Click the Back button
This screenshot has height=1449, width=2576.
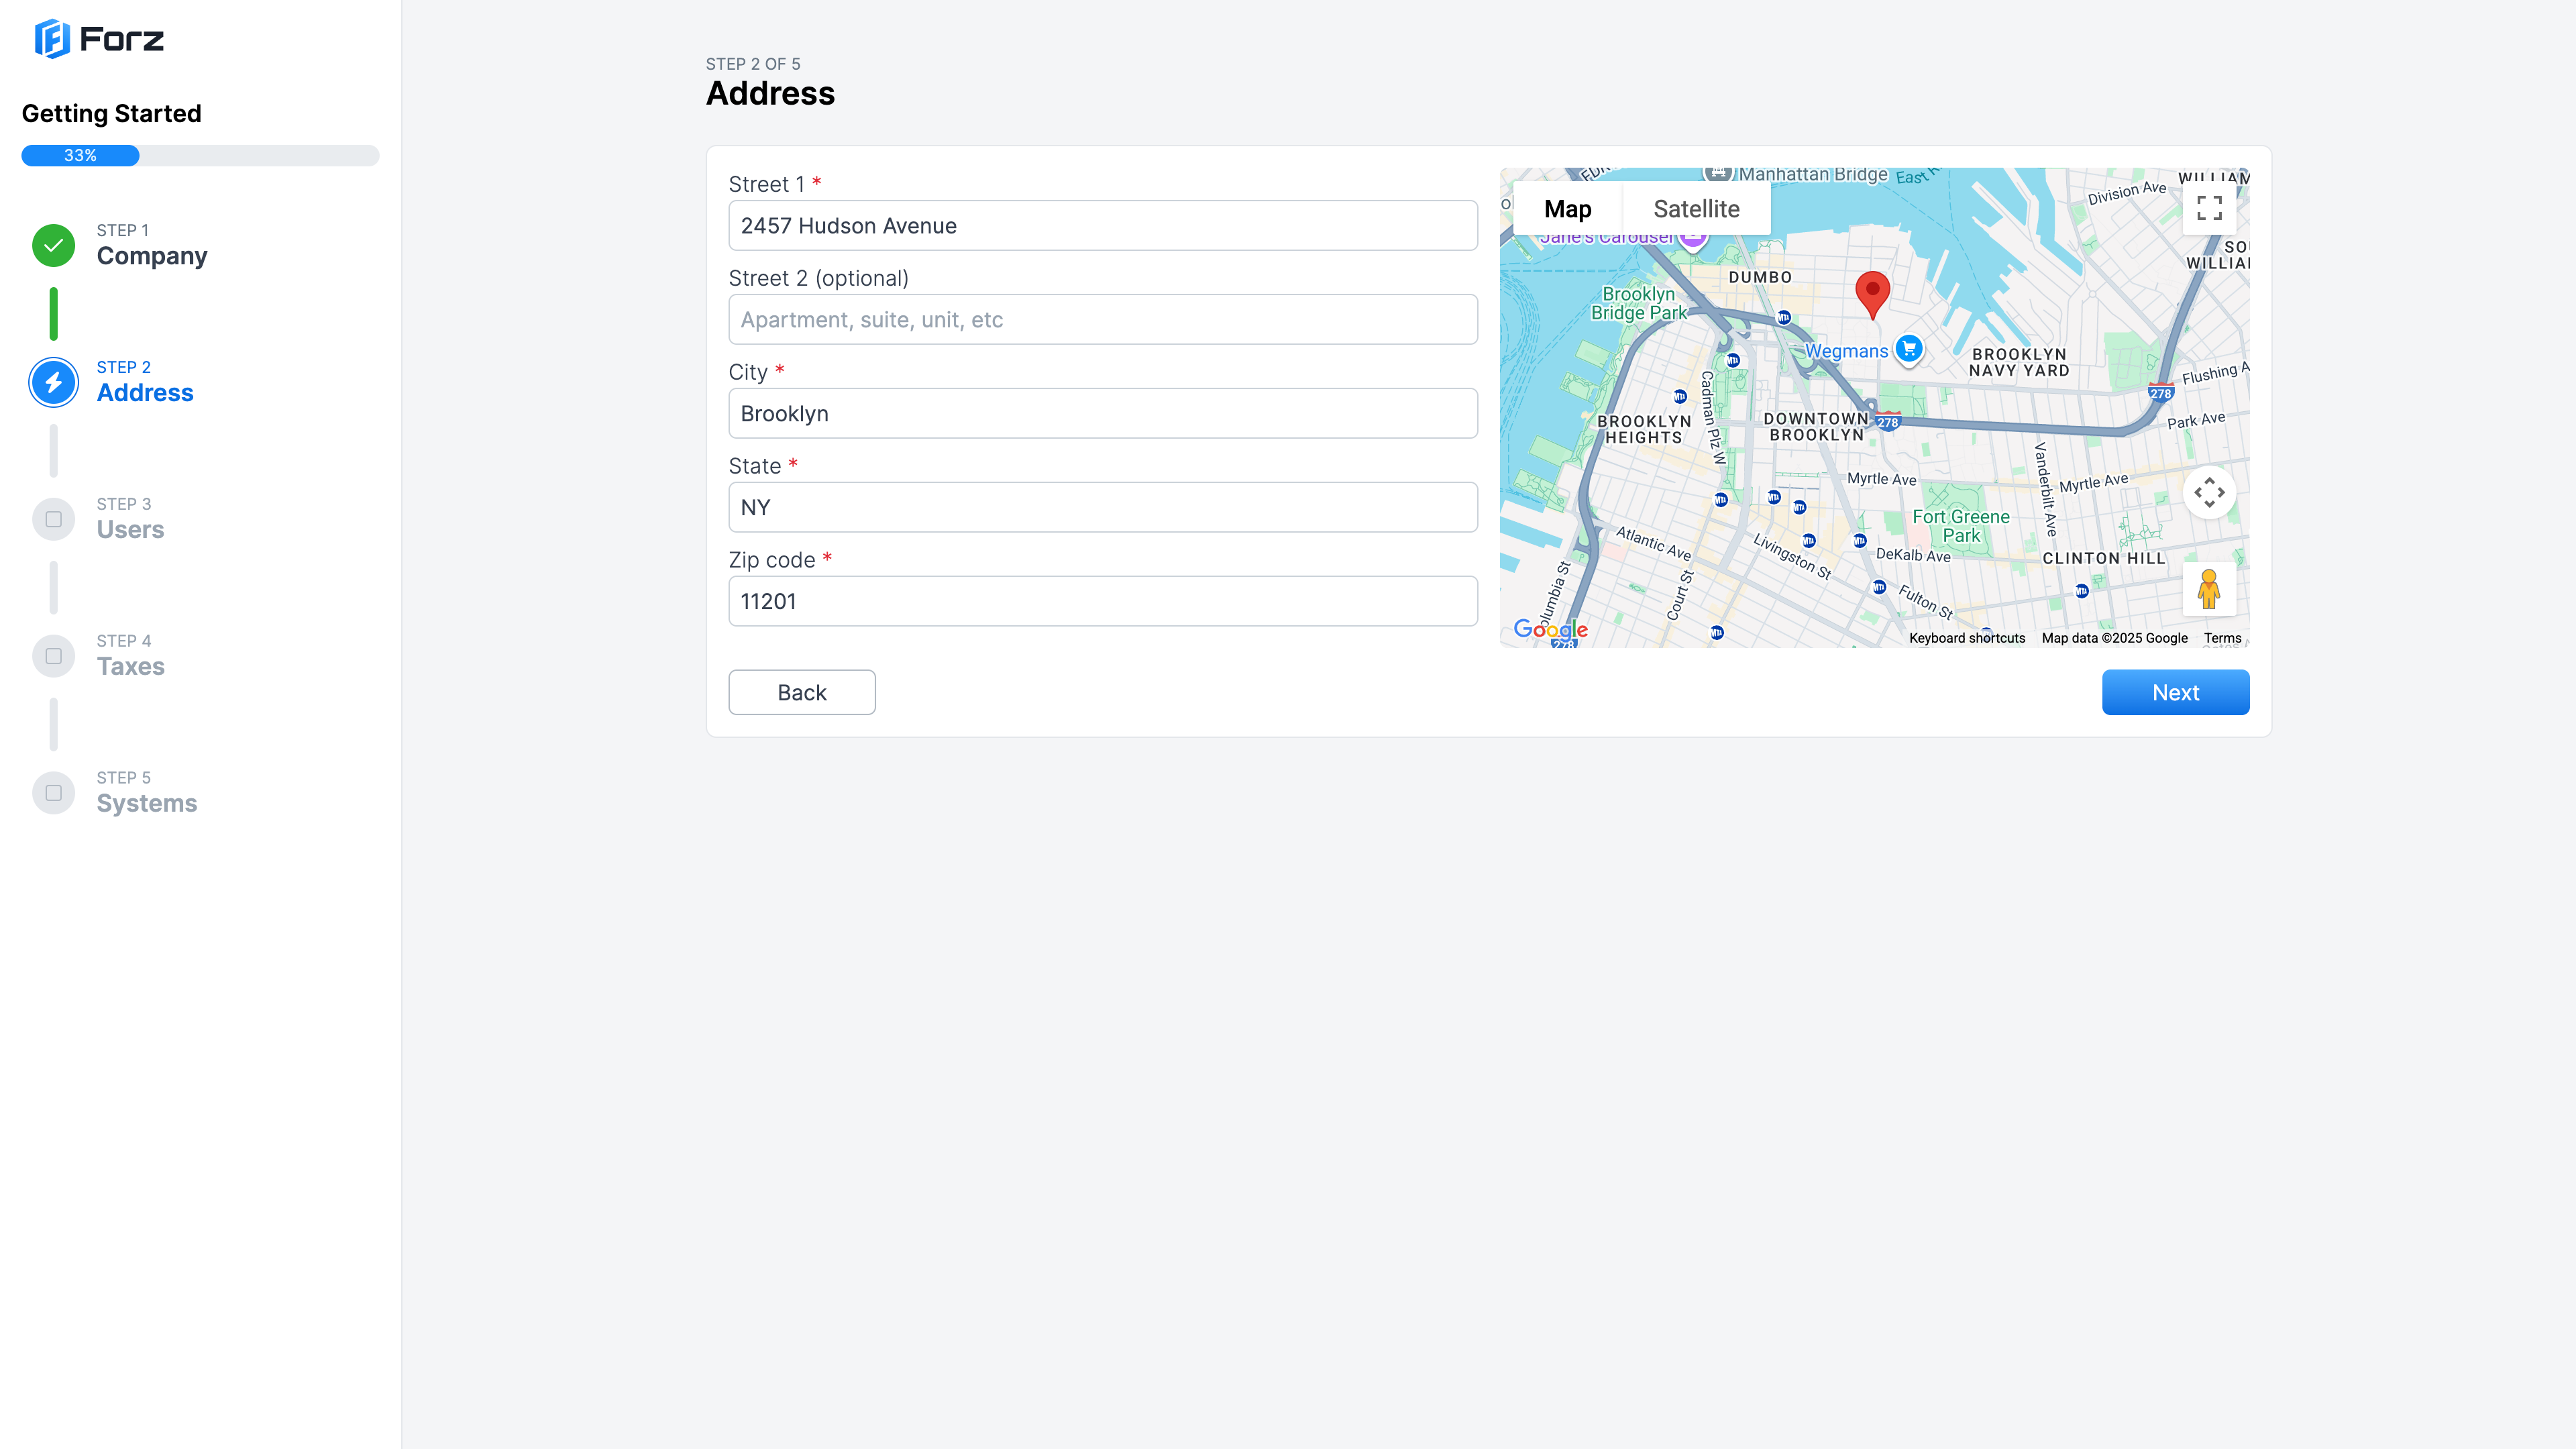coord(802,692)
